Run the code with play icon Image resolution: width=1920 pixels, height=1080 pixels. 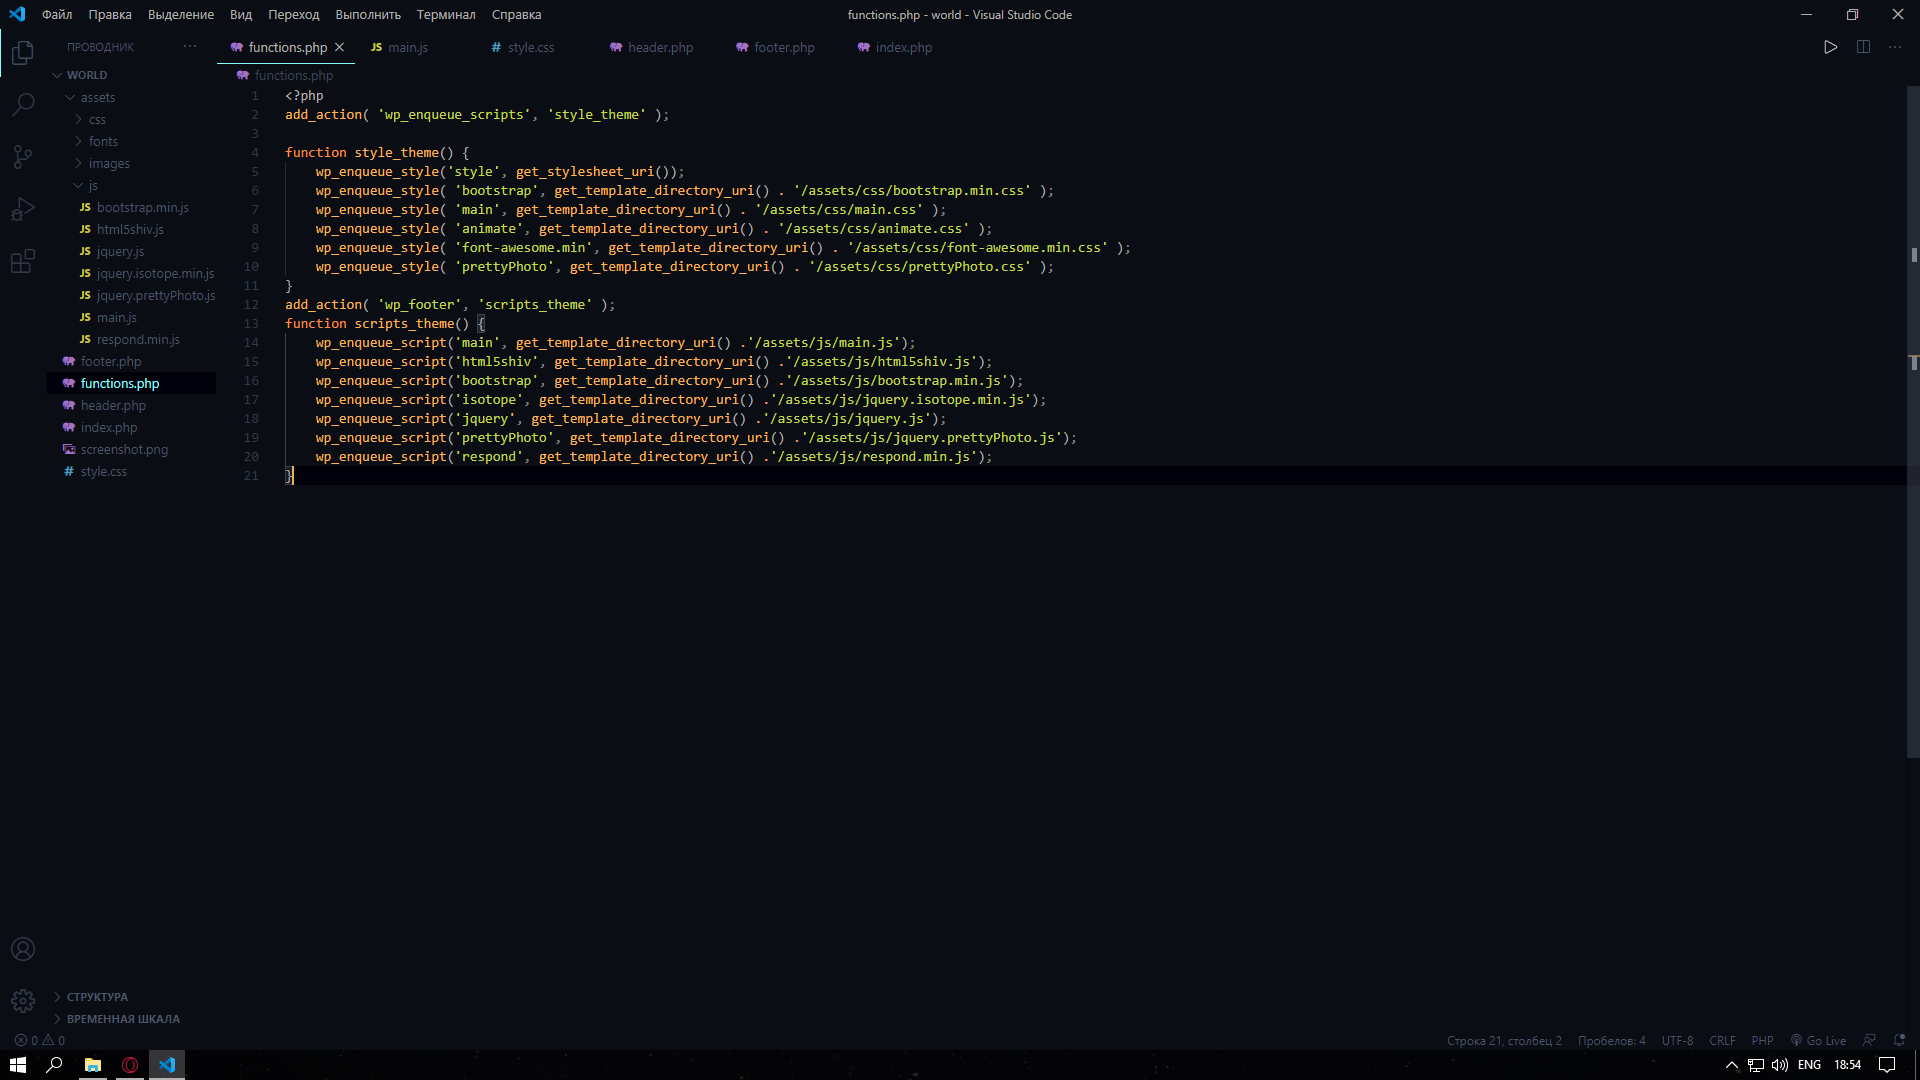pyautogui.click(x=1830, y=47)
